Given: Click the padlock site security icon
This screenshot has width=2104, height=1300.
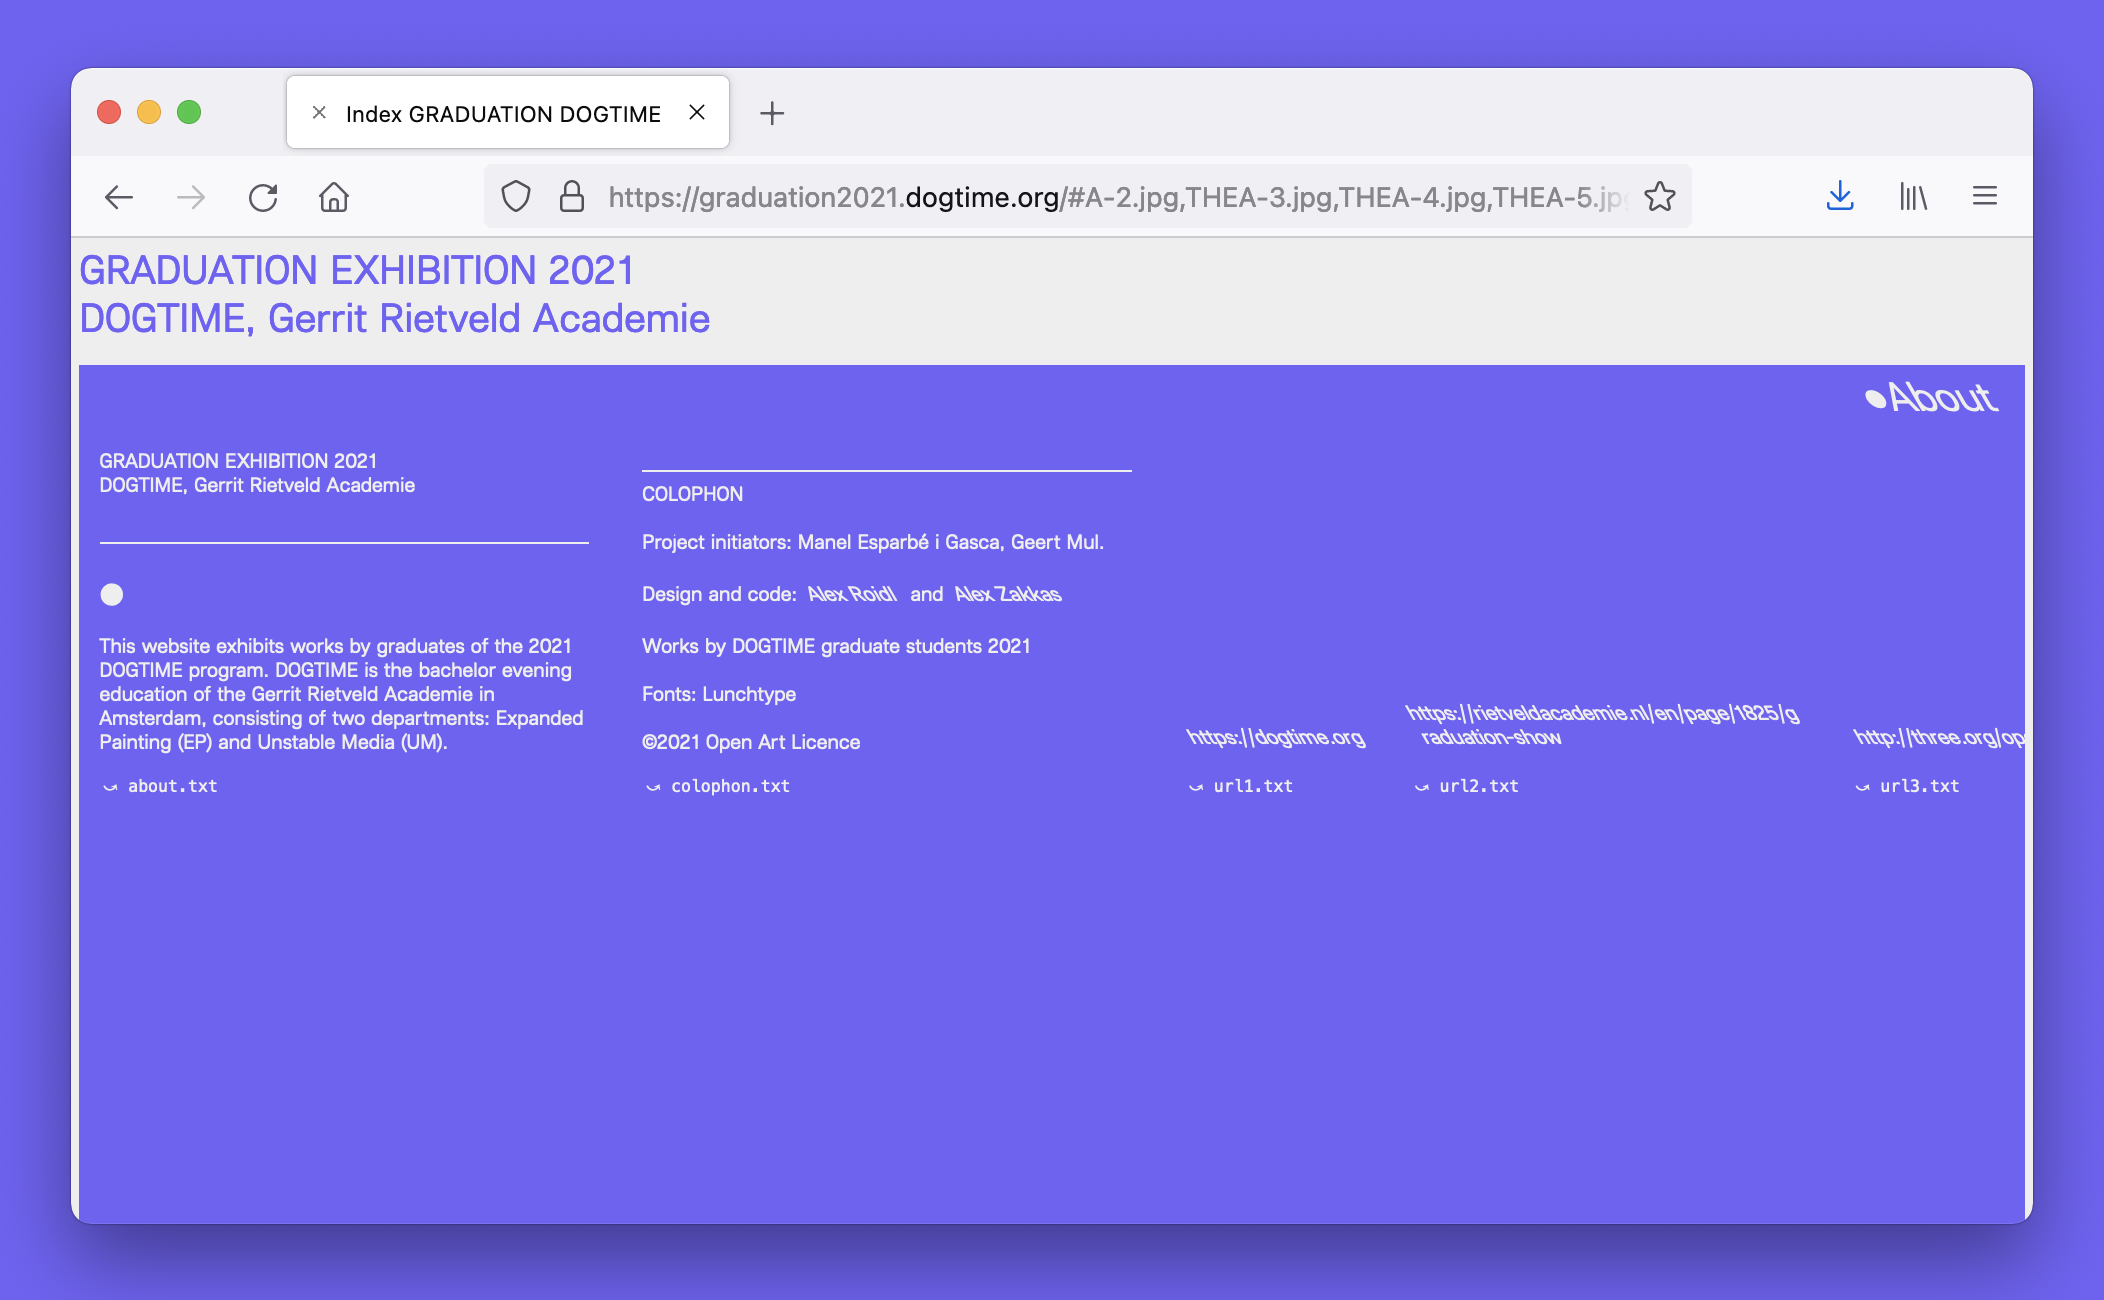Looking at the screenshot, I should pos(571,197).
